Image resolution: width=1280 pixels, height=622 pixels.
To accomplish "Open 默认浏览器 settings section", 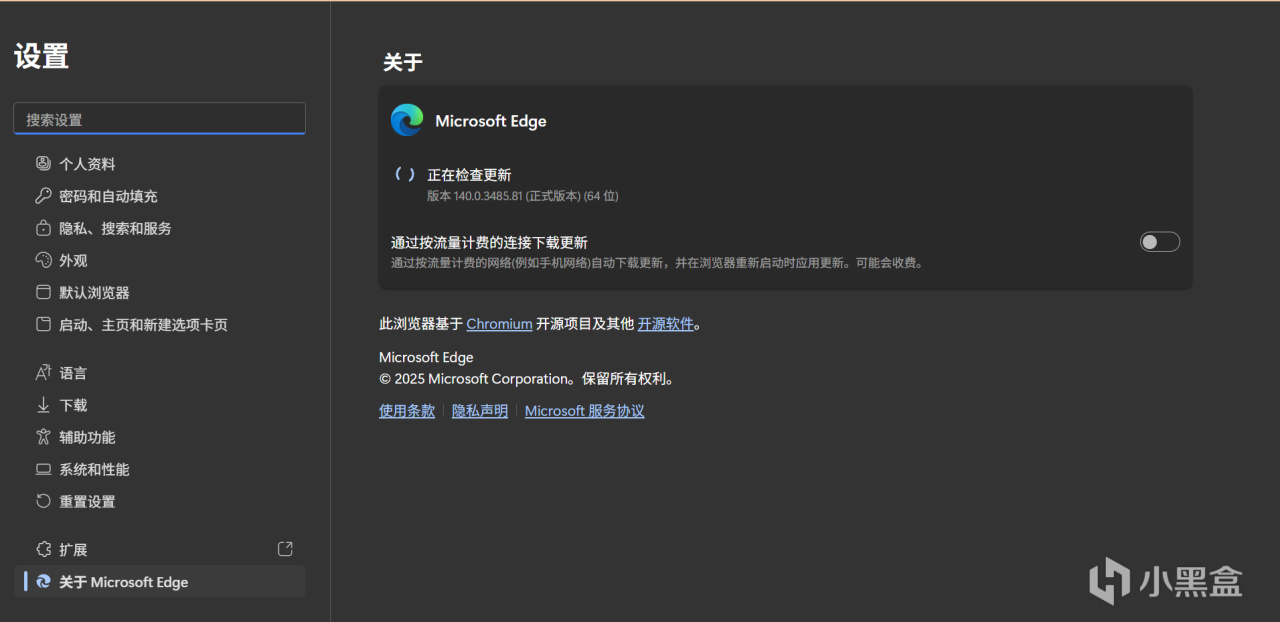I will click(94, 293).
